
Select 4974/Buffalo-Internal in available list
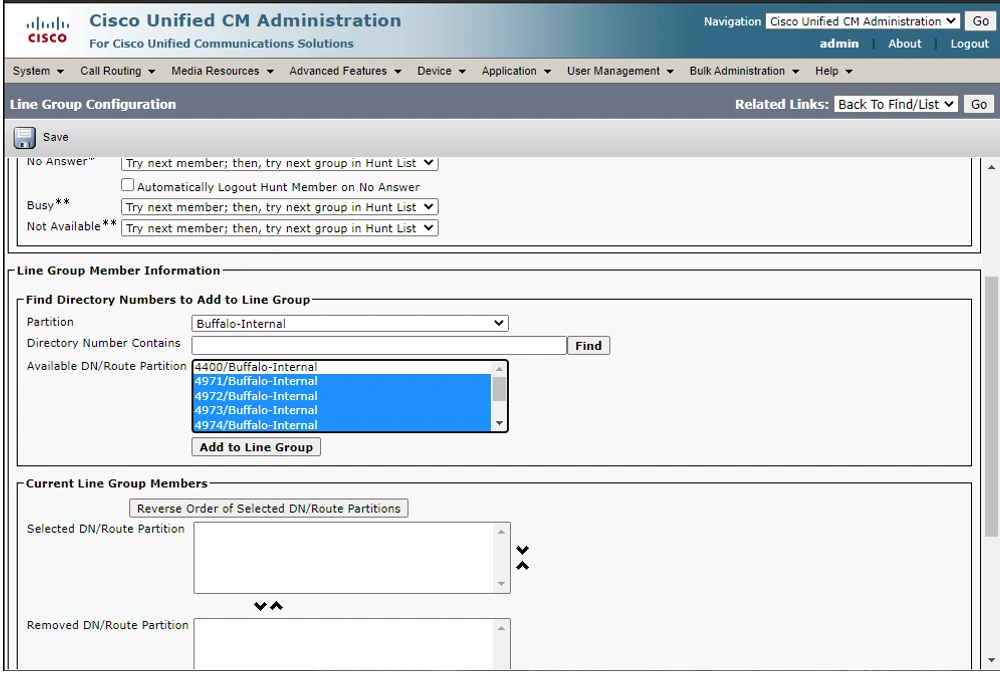[x=342, y=425]
